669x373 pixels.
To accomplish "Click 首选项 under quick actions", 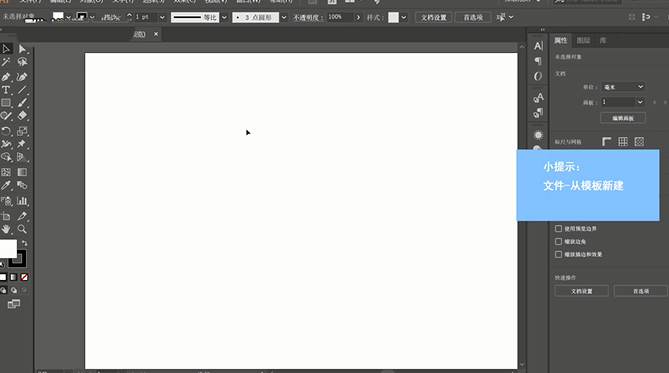I will tap(641, 291).
